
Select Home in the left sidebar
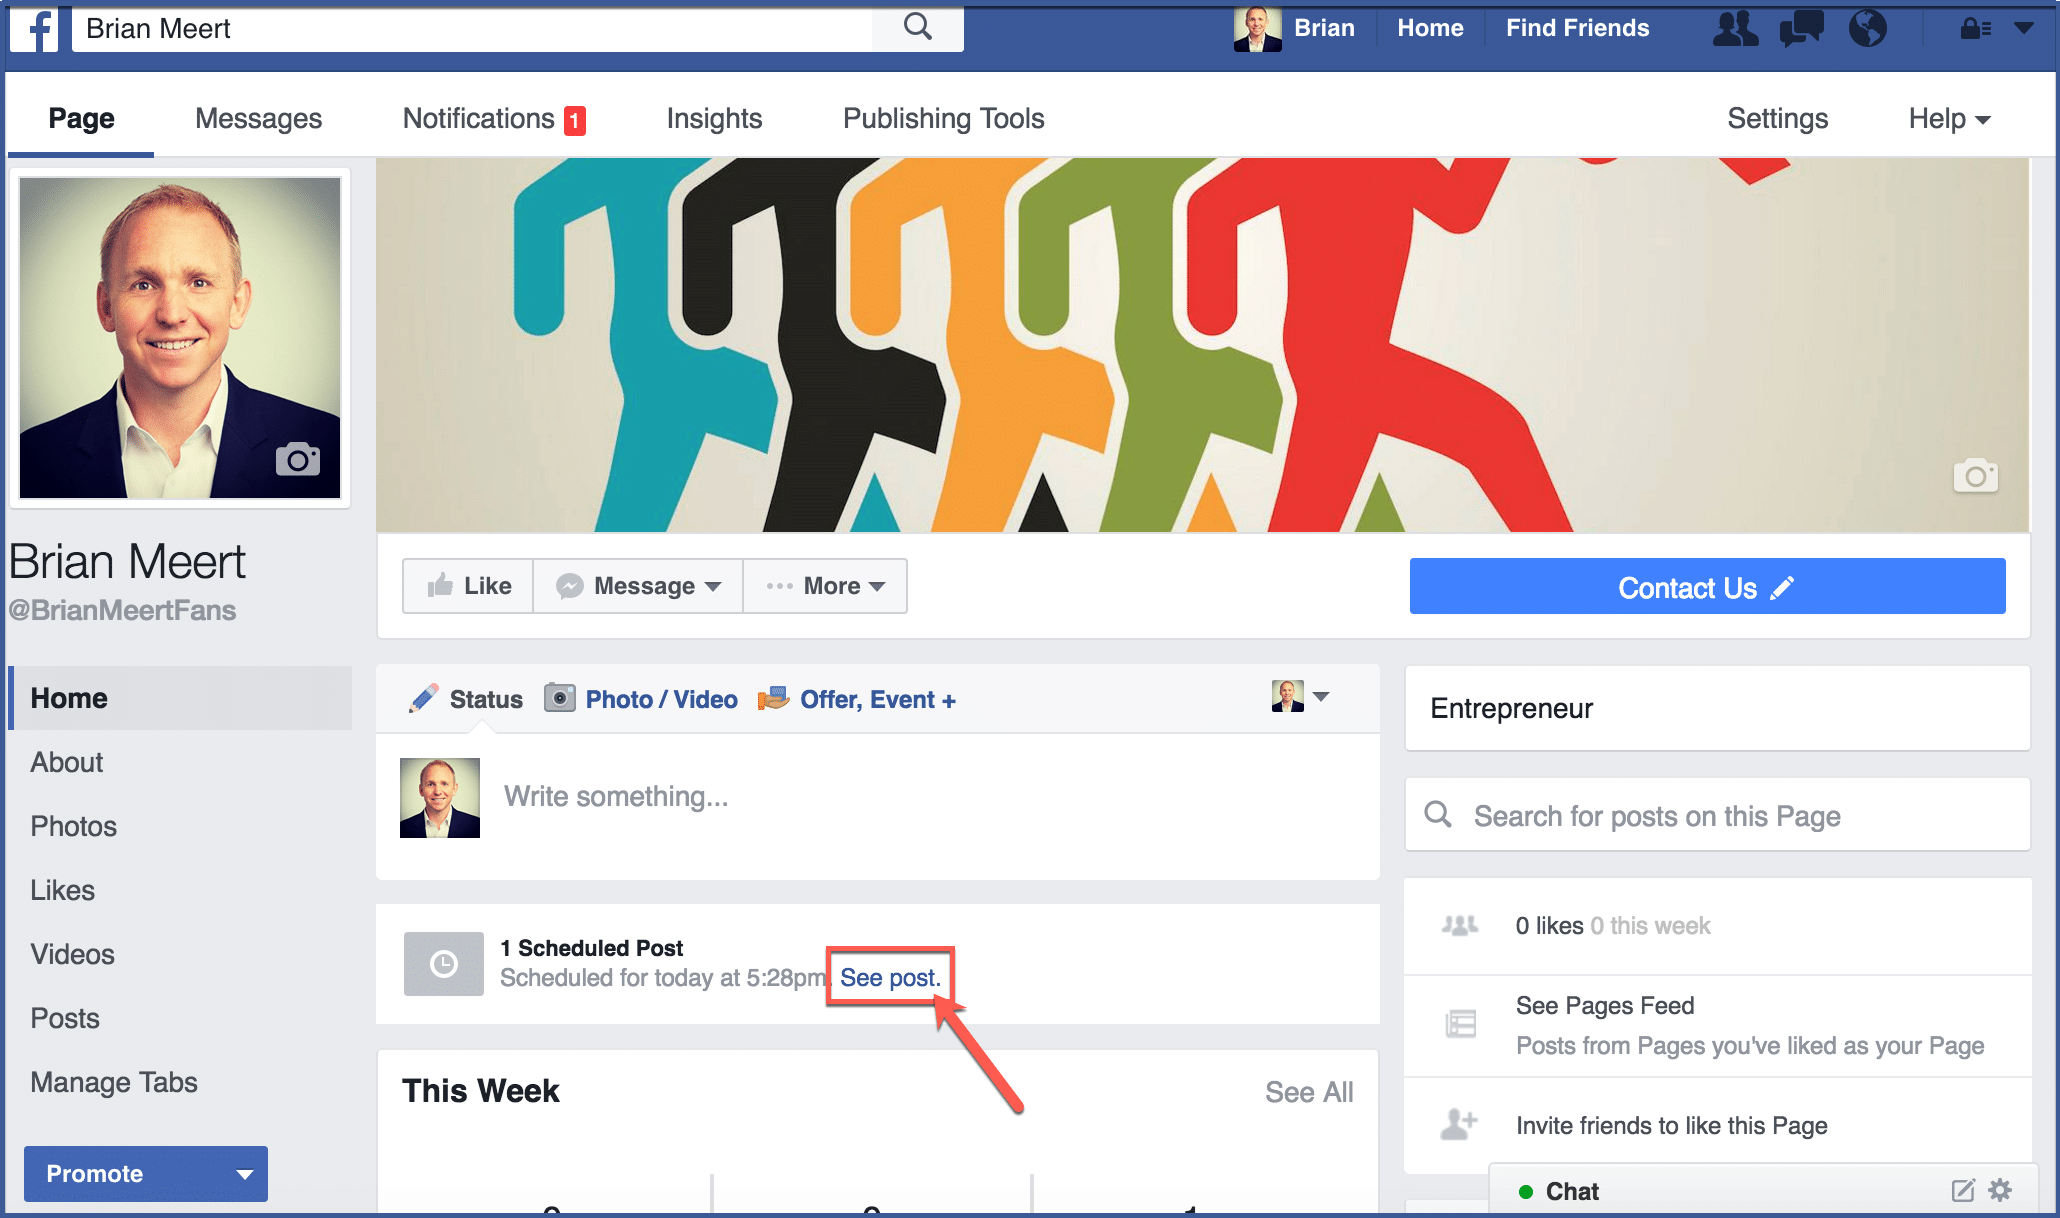pos(181,698)
